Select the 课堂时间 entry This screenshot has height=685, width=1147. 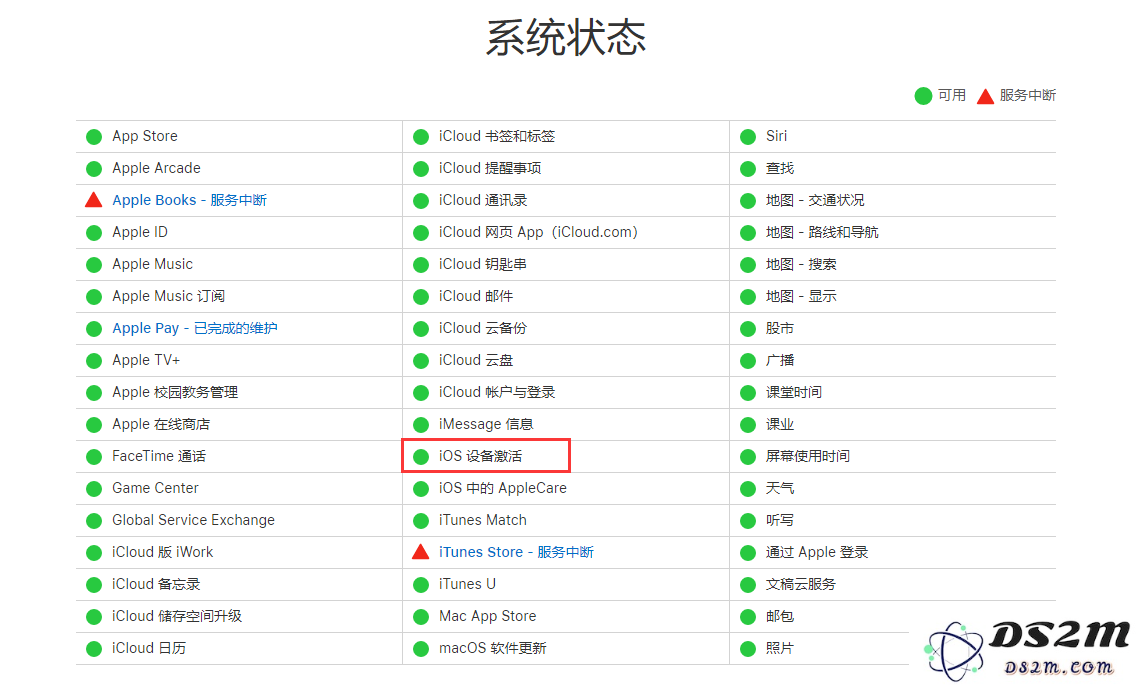coord(794,392)
